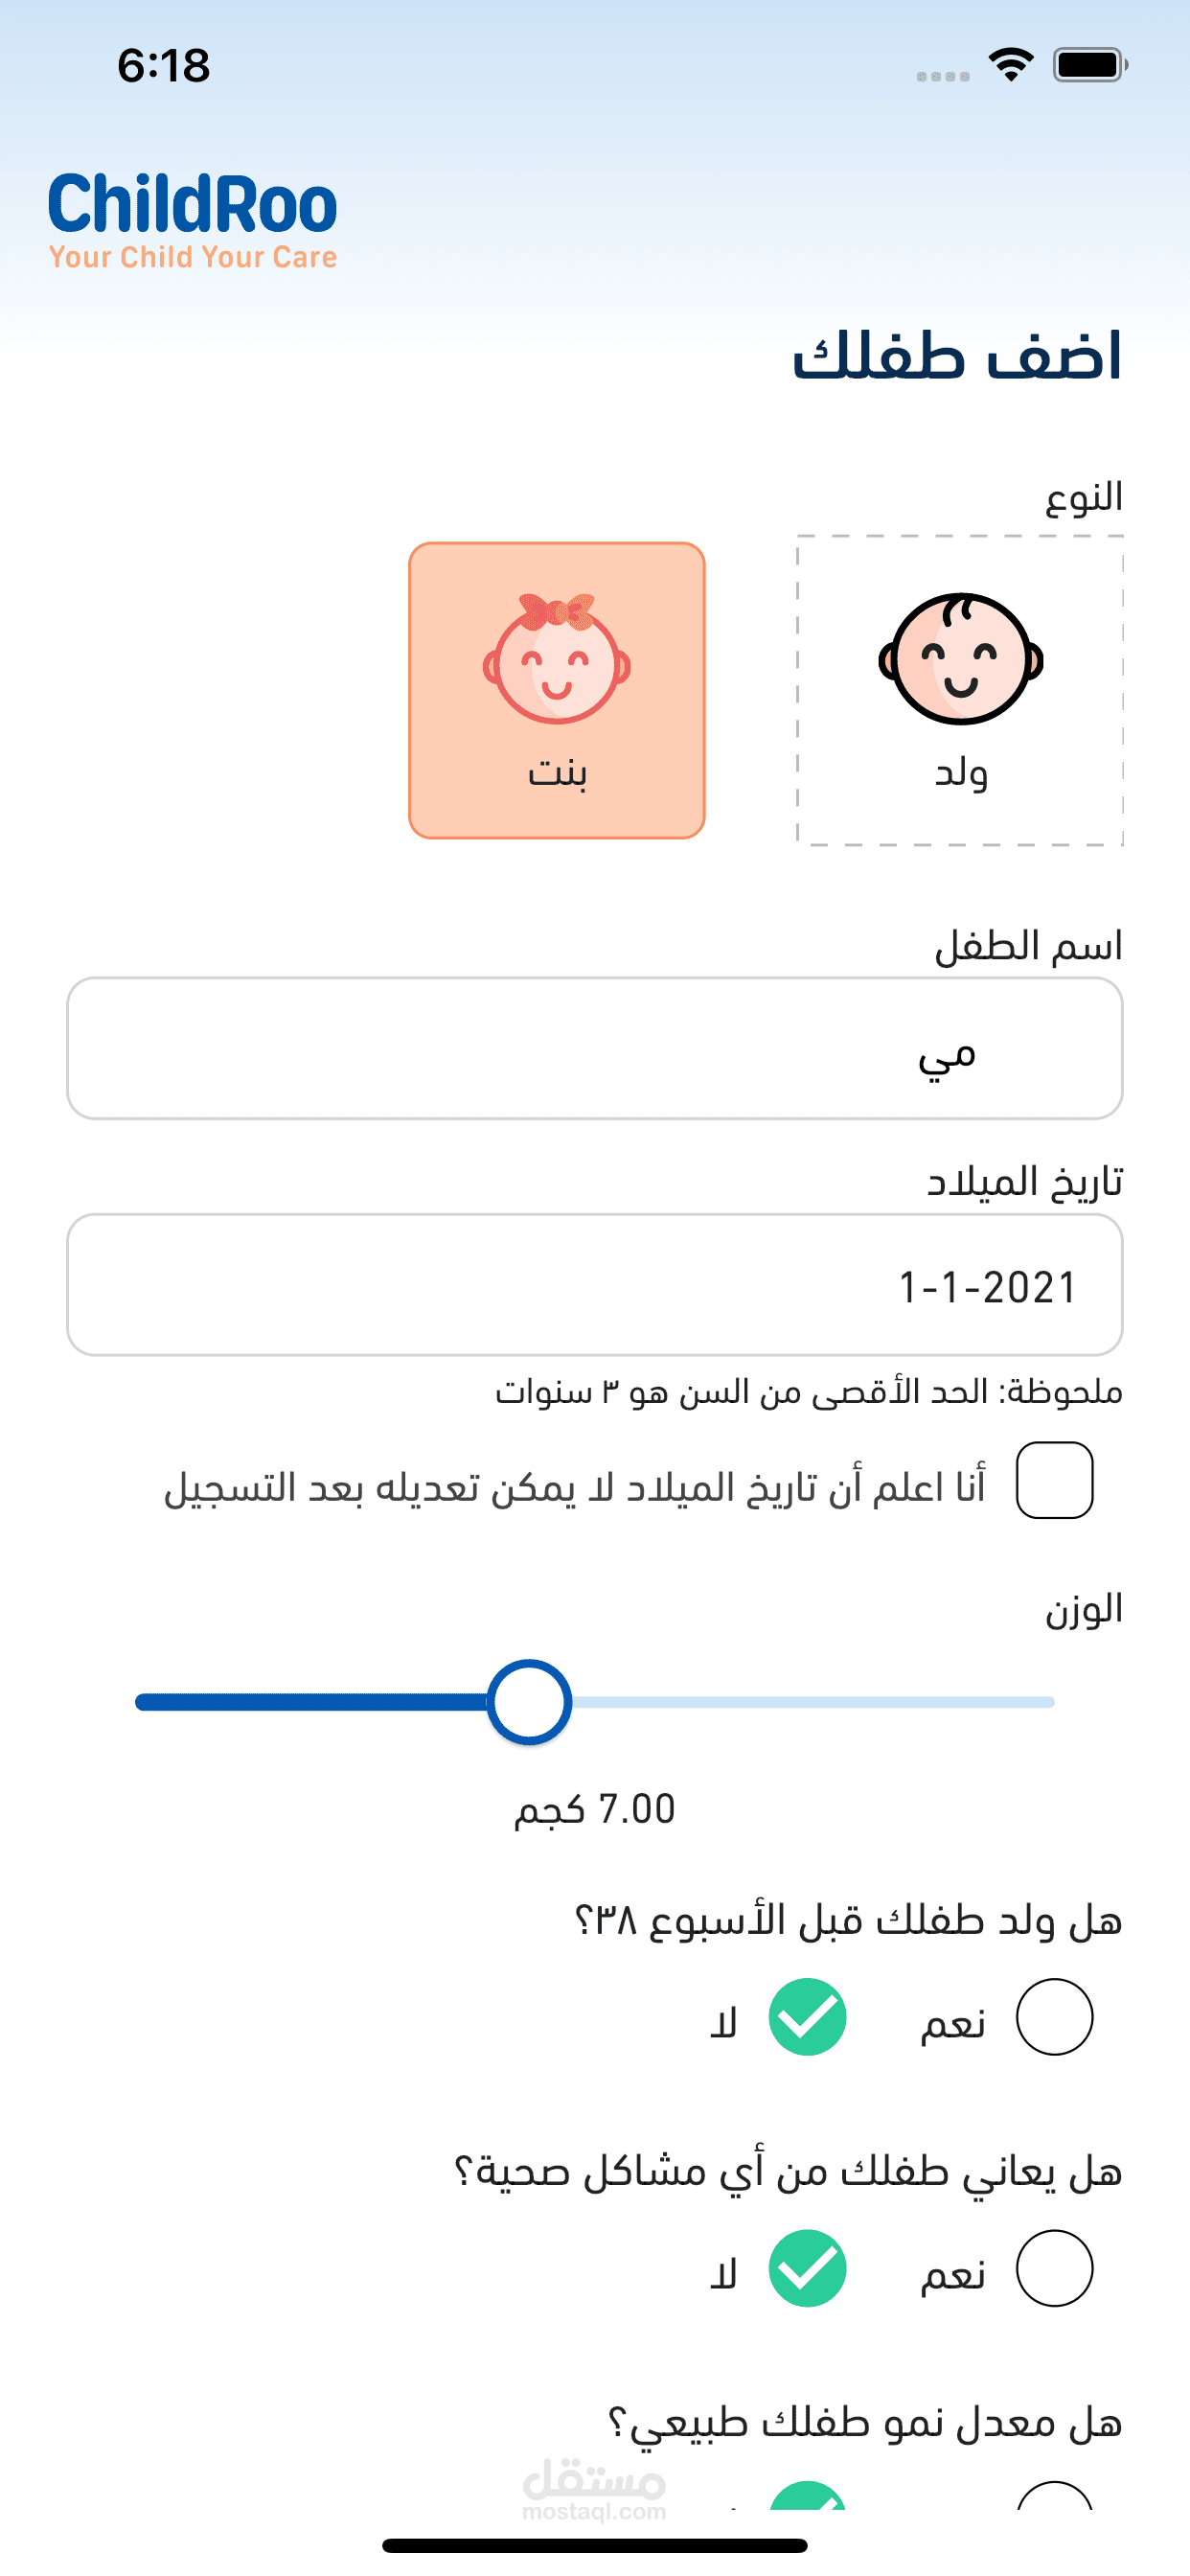Tap the cellular signal dots
The image size is (1190, 2576).
[x=943, y=76]
